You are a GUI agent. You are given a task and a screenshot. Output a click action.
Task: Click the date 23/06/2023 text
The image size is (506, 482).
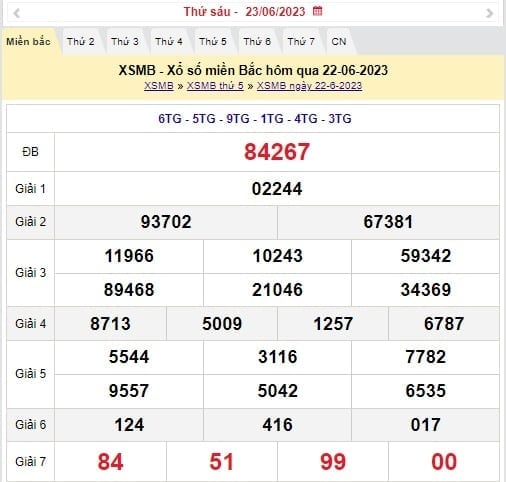[x=275, y=12]
